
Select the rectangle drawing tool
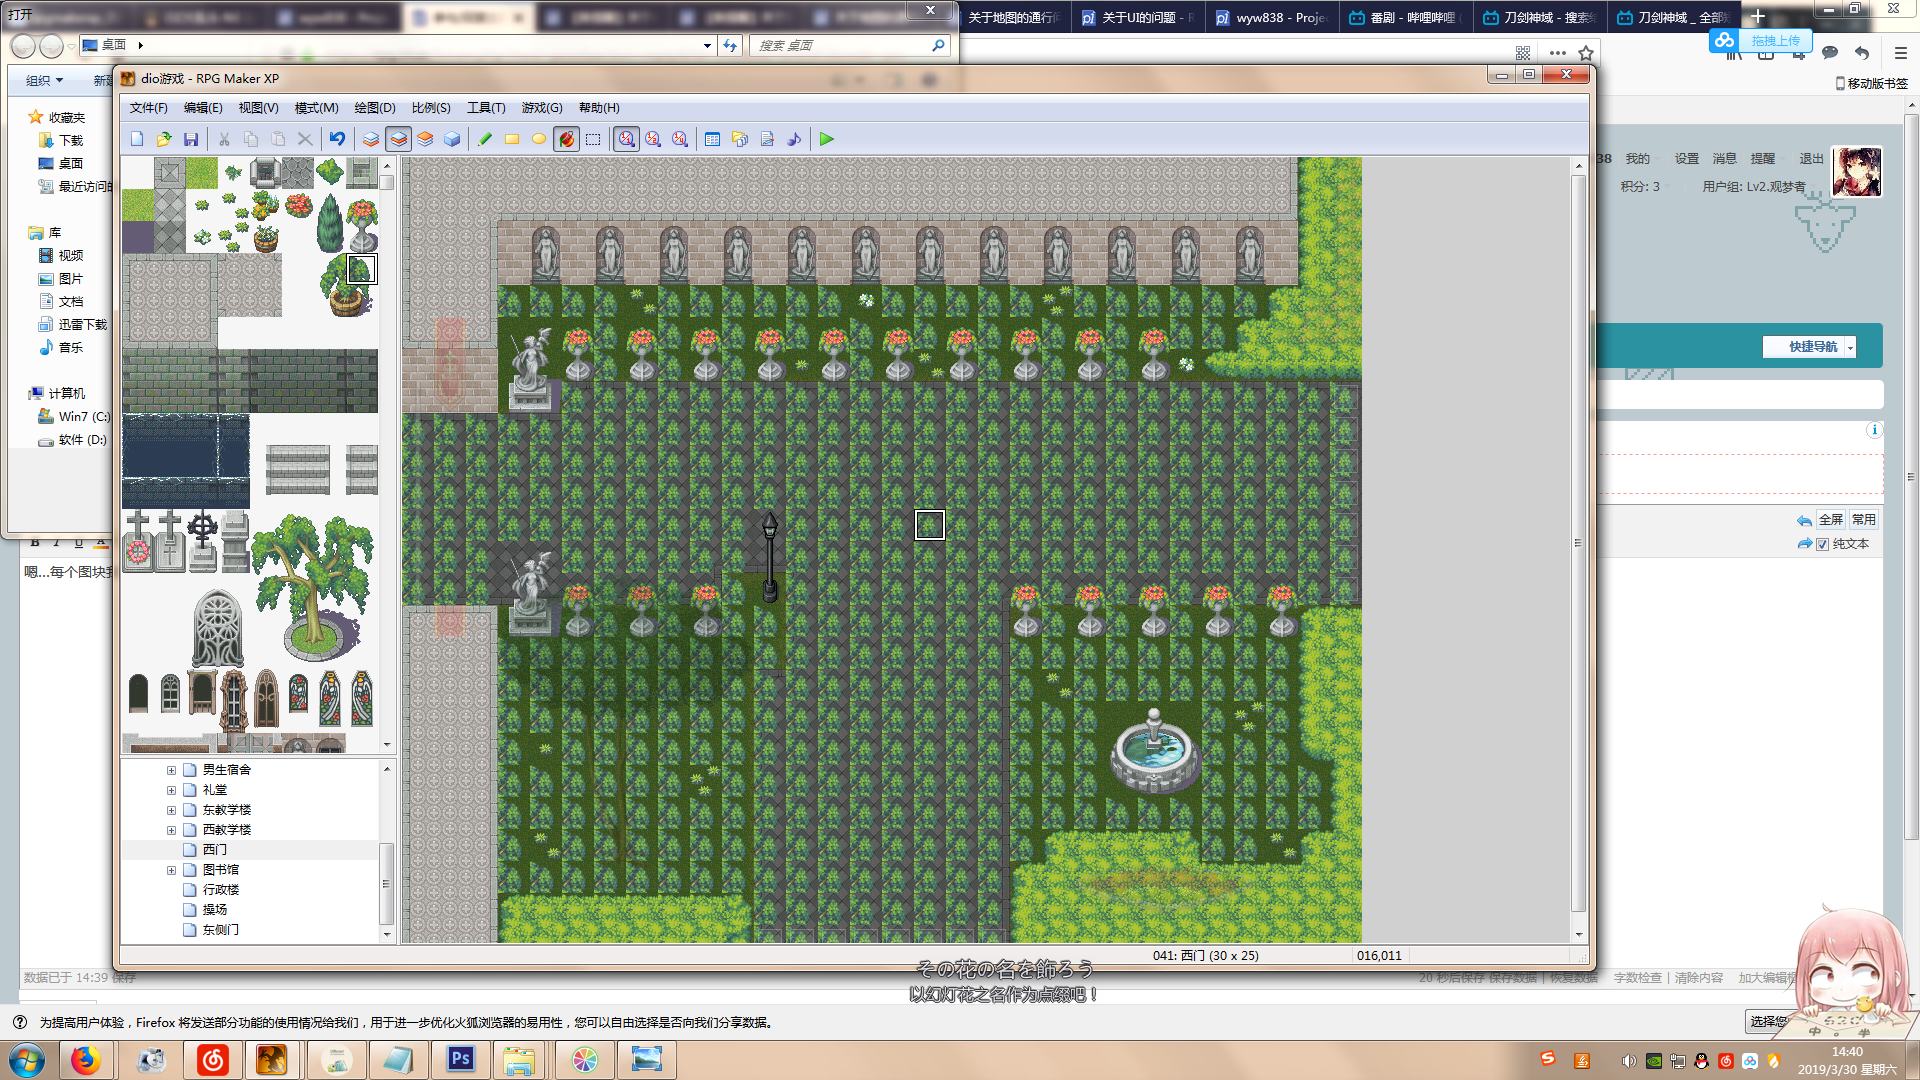pyautogui.click(x=512, y=139)
